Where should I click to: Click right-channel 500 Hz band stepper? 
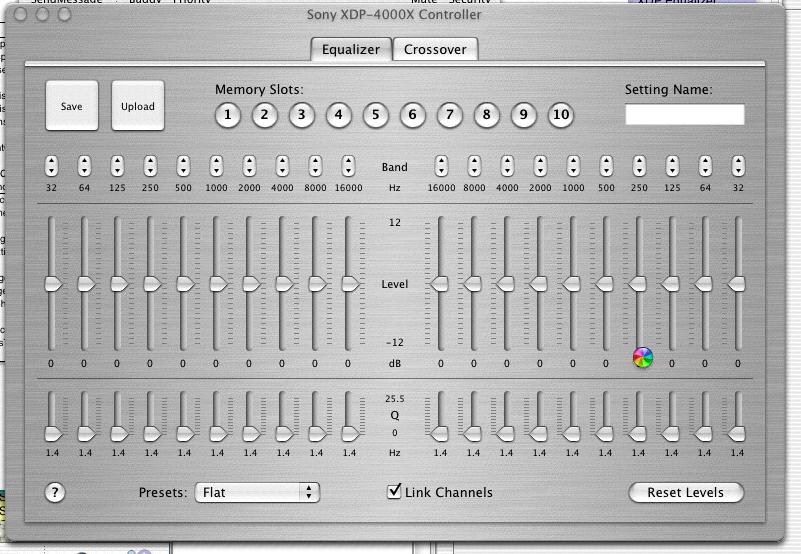point(606,166)
